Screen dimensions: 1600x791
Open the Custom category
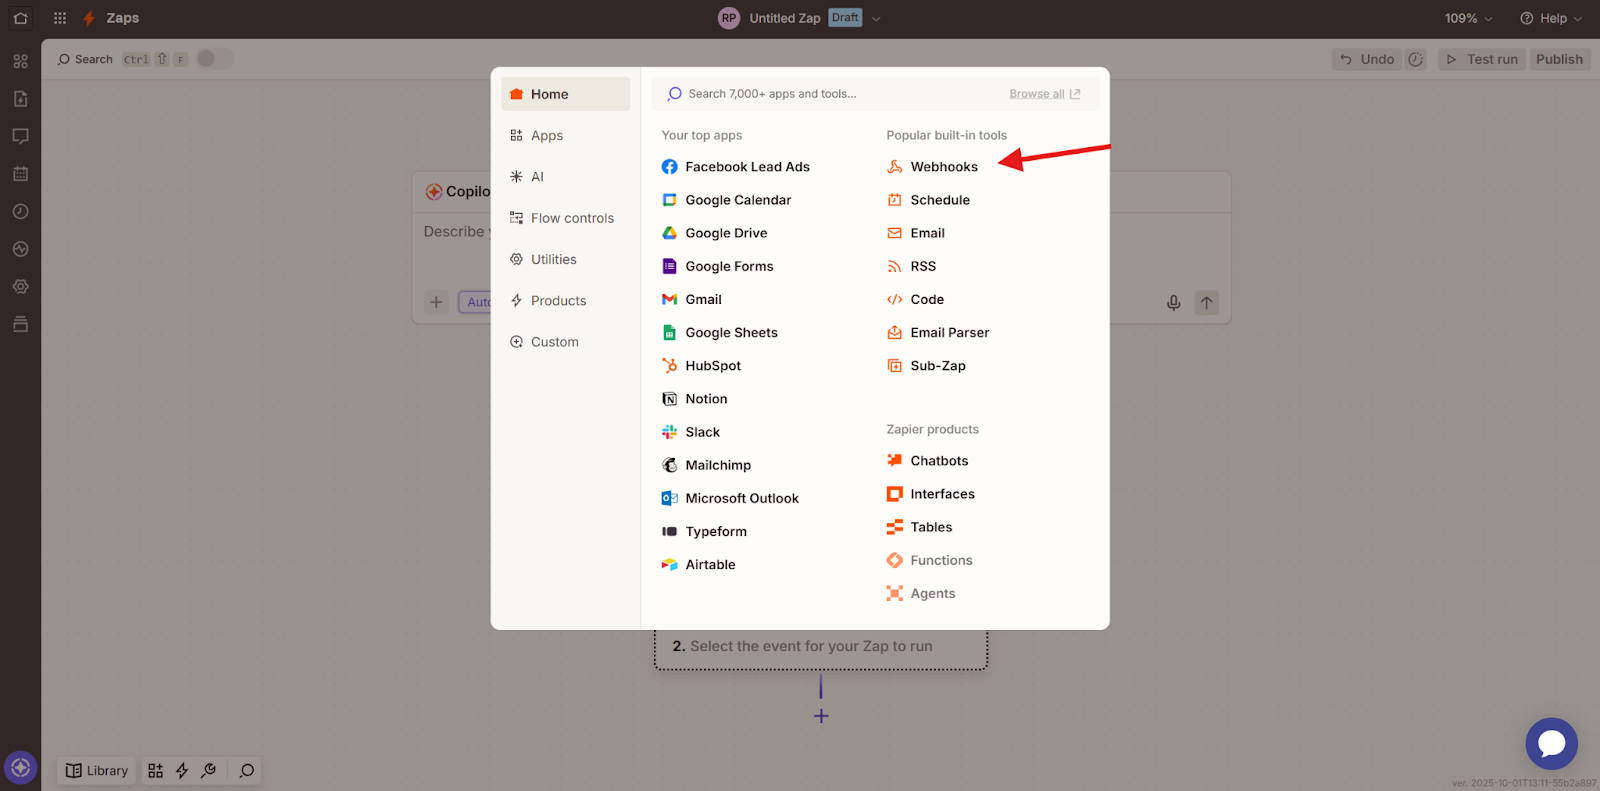tap(566, 342)
